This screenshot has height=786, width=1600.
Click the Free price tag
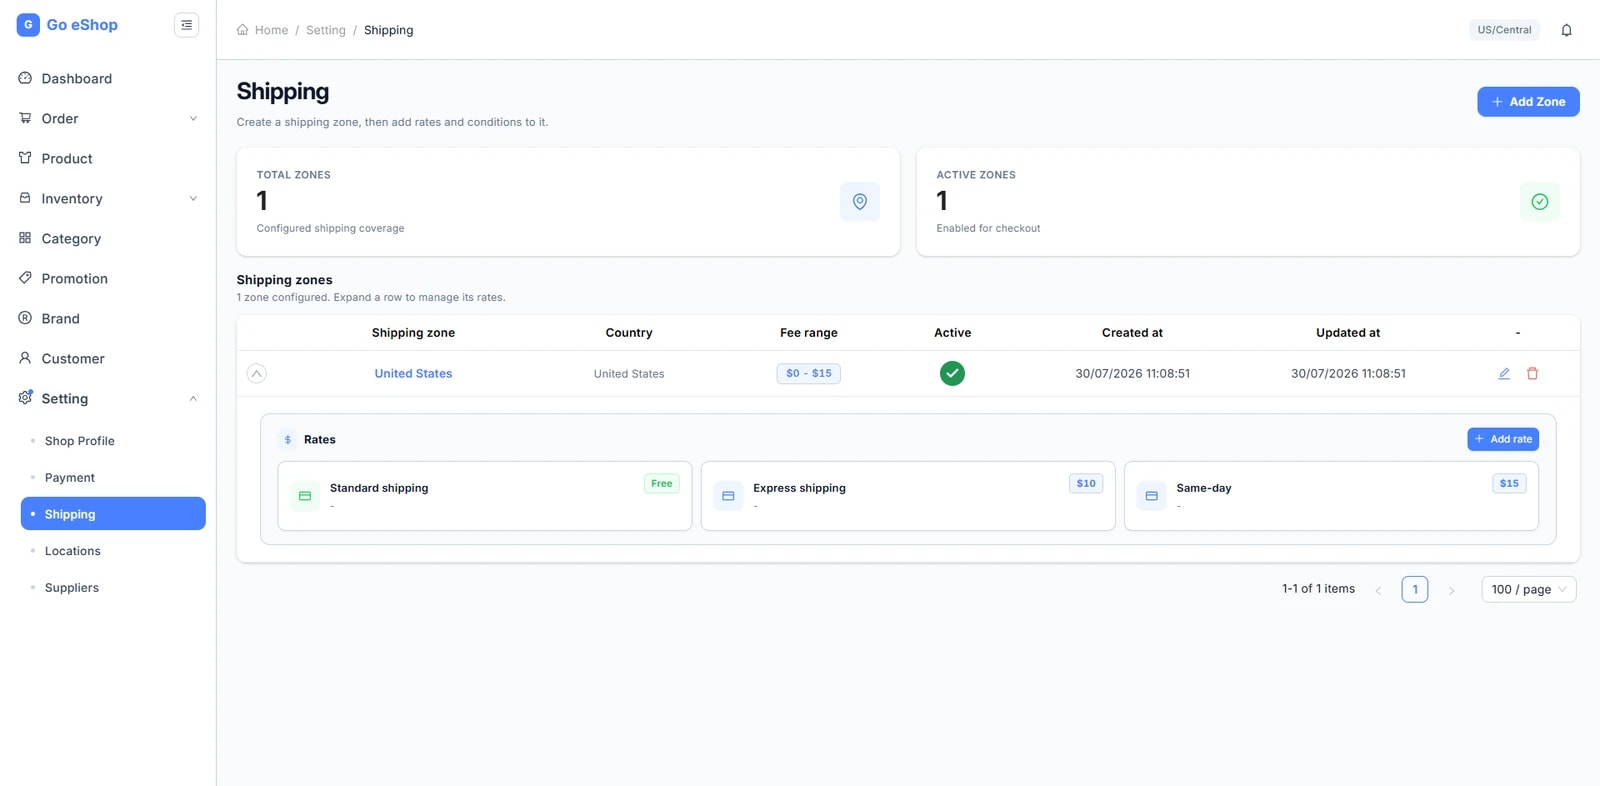(x=662, y=484)
